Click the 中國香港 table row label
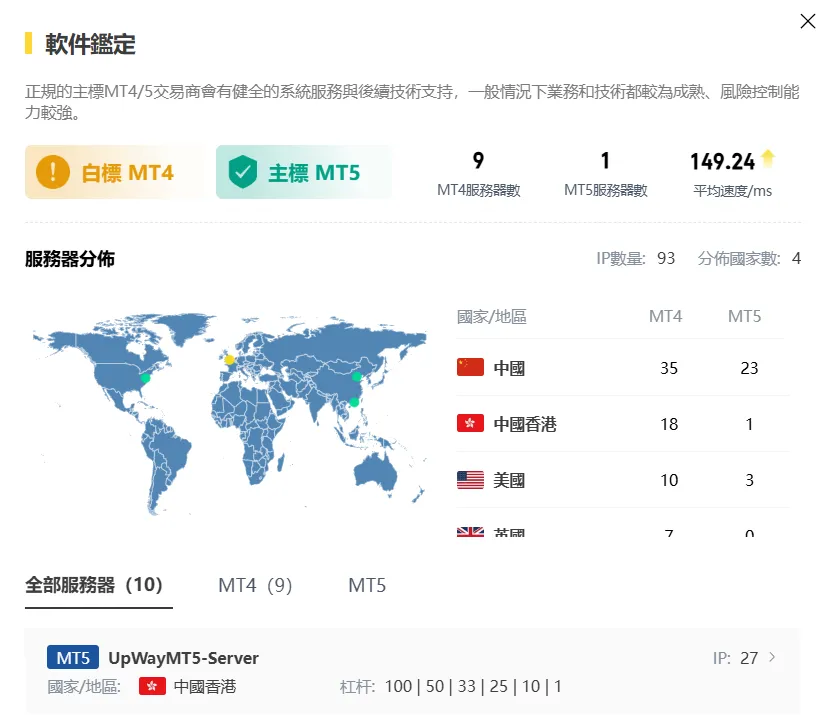Screen dimensions: 831x715 coord(525,424)
